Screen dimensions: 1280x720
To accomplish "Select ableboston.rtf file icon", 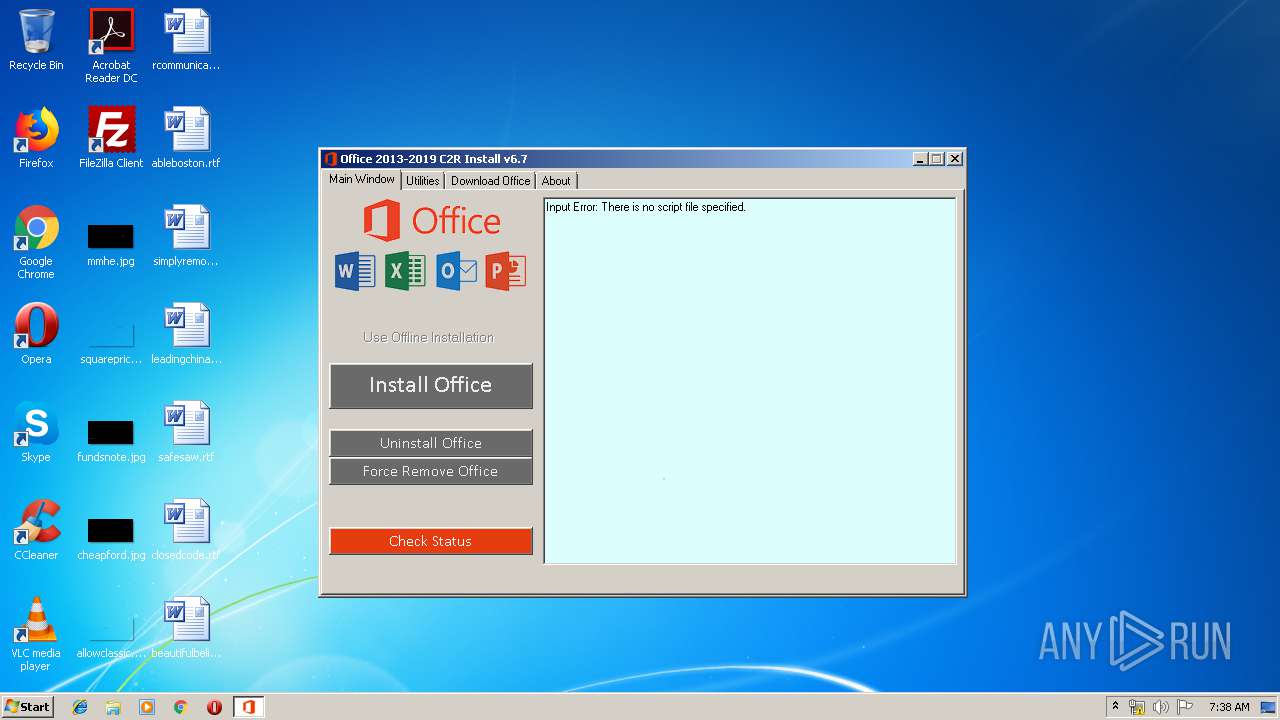I will [x=186, y=138].
